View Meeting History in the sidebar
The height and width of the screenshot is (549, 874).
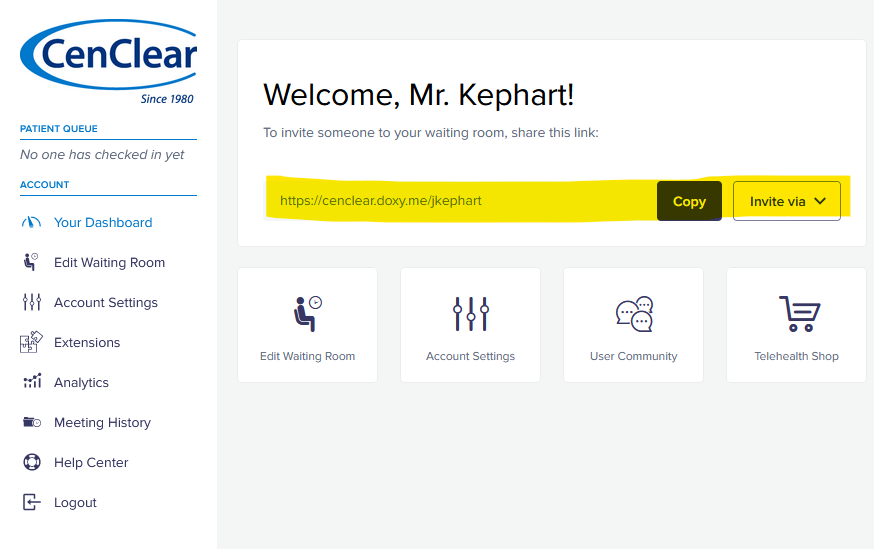pos(103,422)
